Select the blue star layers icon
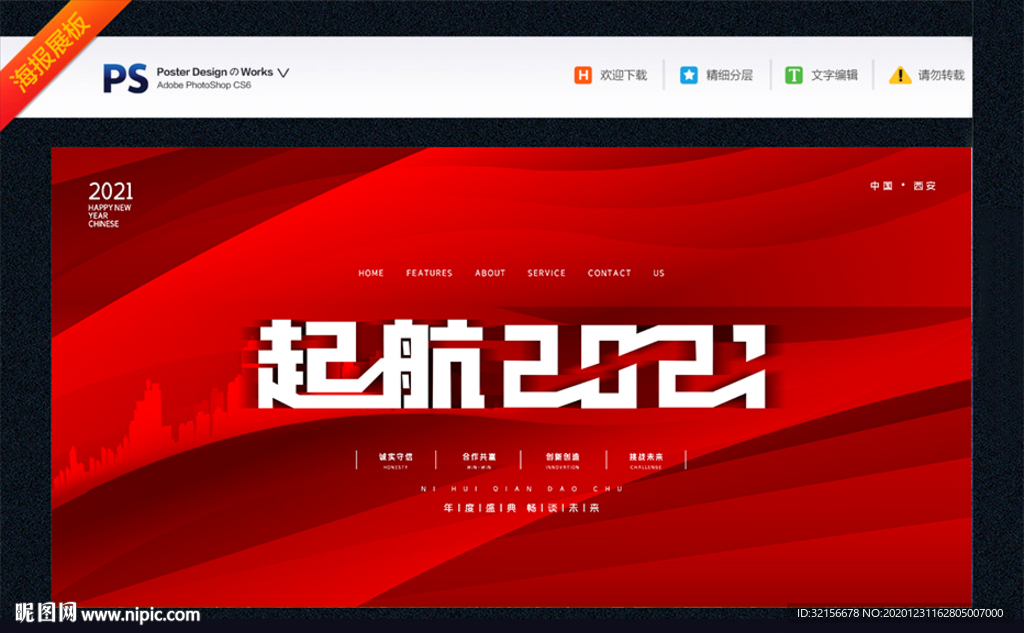1024x633 pixels. point(689,75)
